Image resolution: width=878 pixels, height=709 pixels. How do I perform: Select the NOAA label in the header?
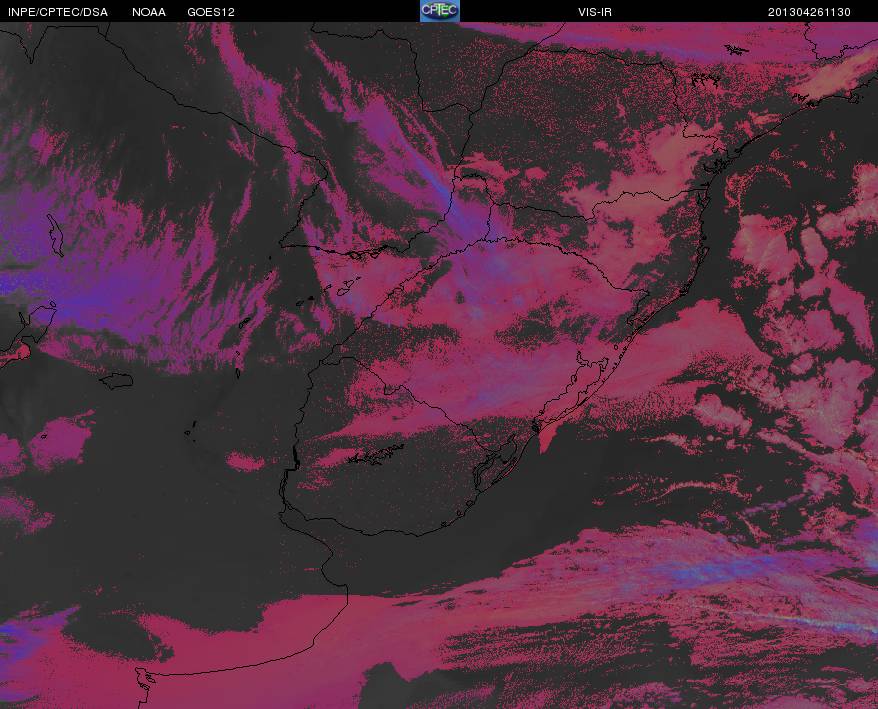click(x=149, y=12)
